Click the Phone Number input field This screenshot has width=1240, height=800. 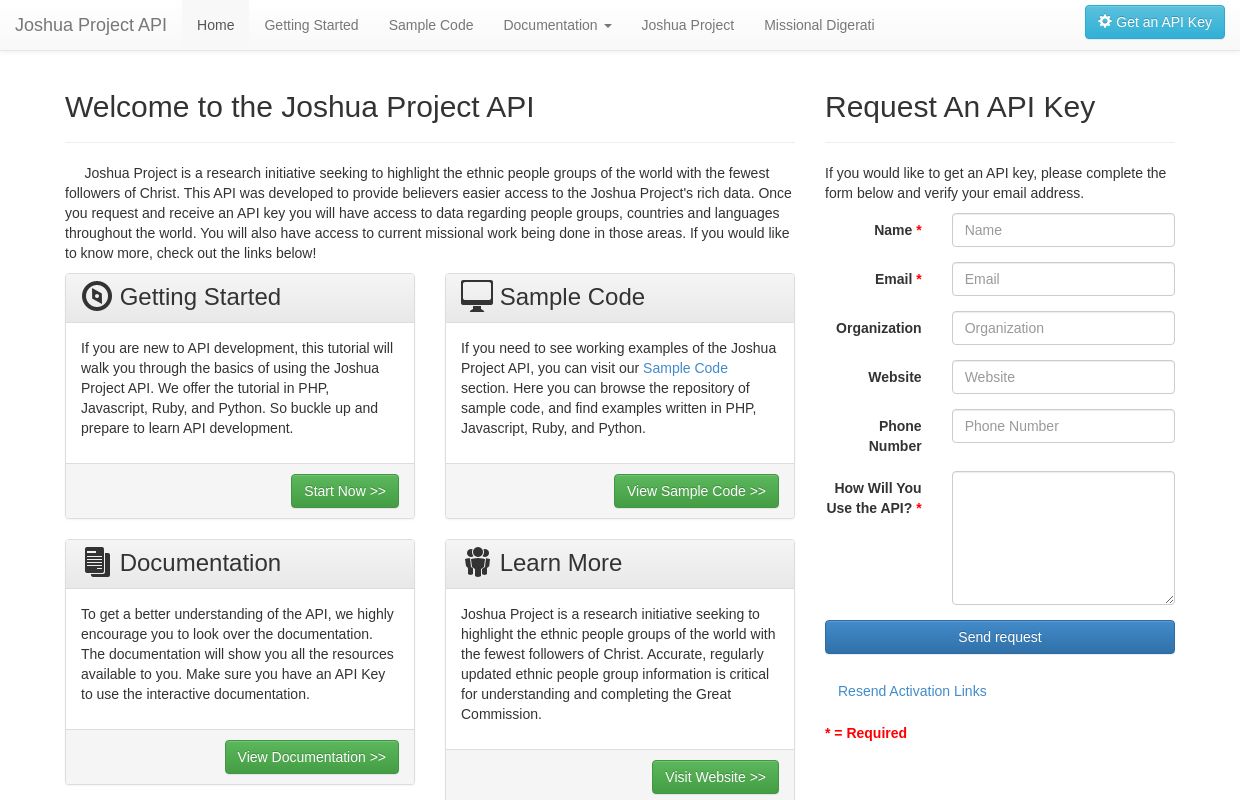pyautogui.click(x=1063, y=426)
